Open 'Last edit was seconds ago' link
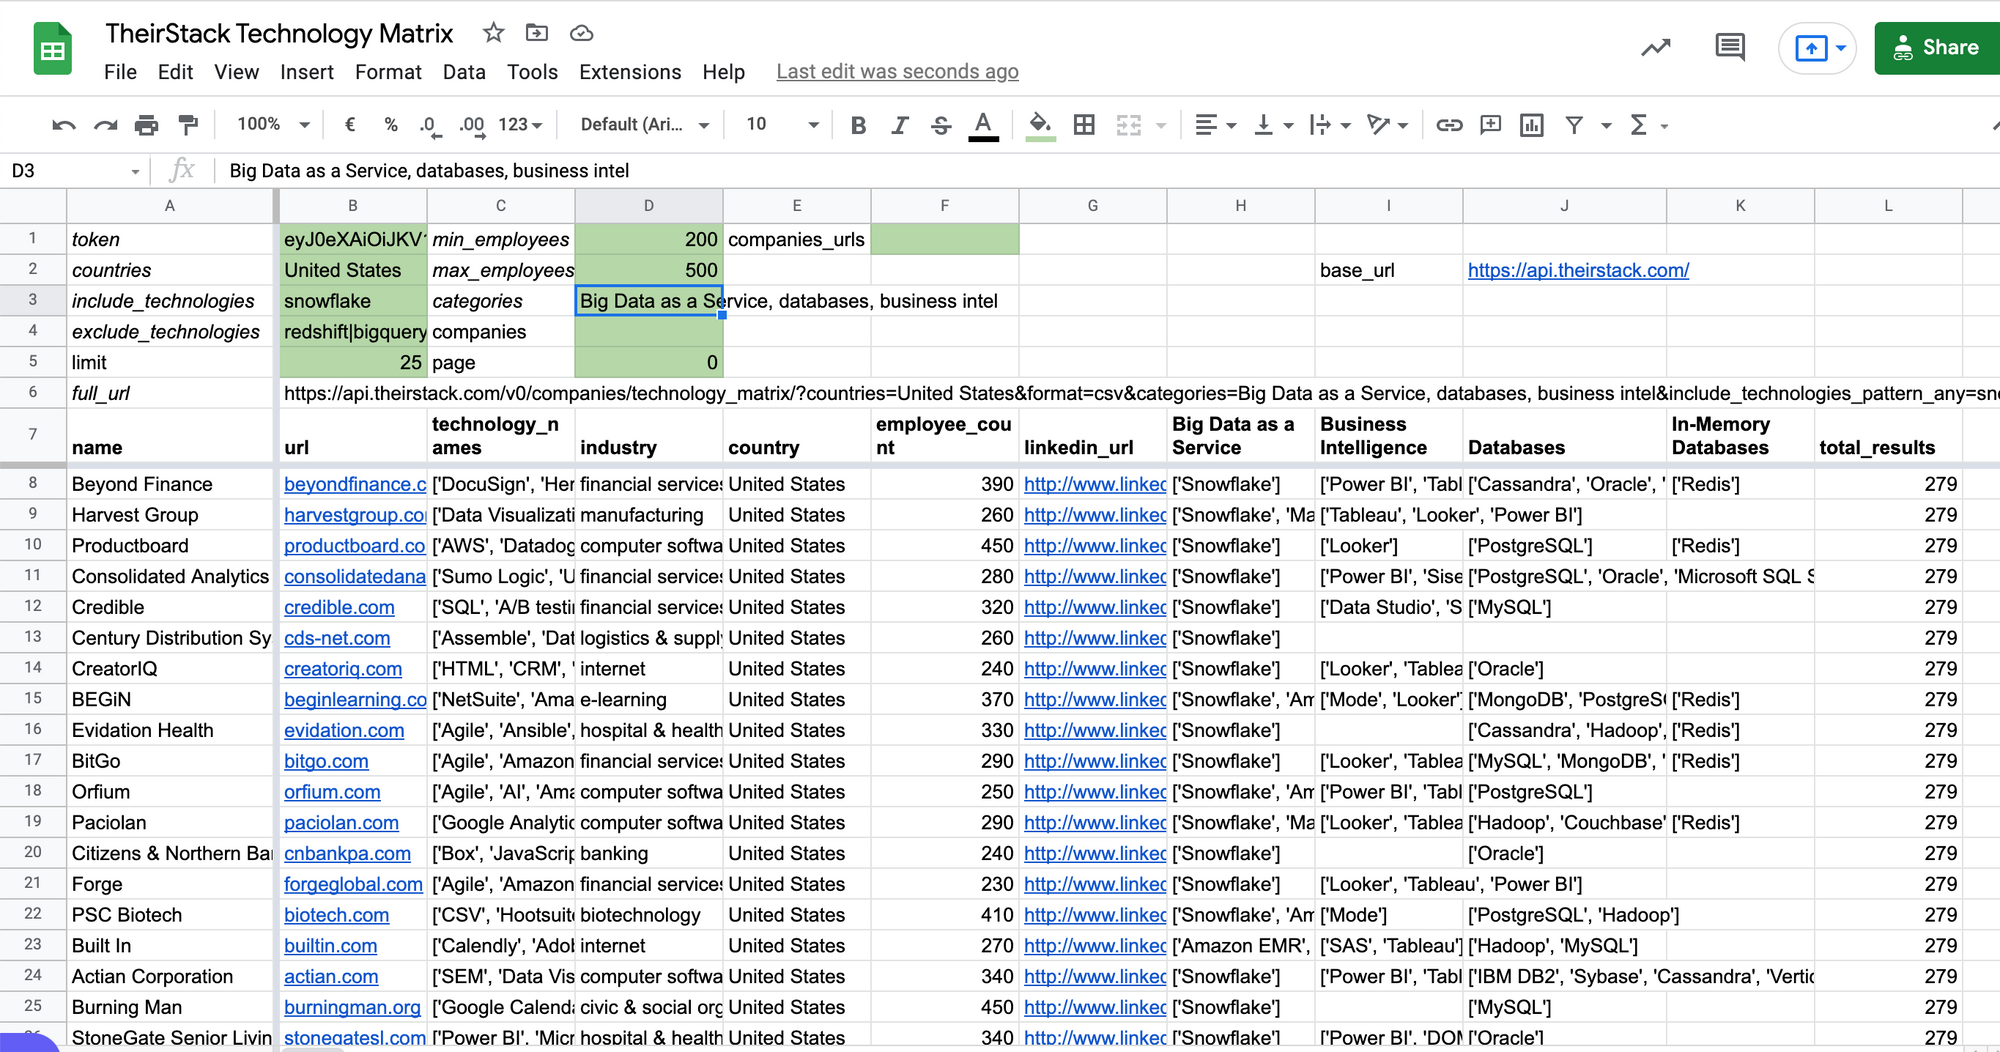Screen dimensions: 2000x1052 tap(897, 72)
